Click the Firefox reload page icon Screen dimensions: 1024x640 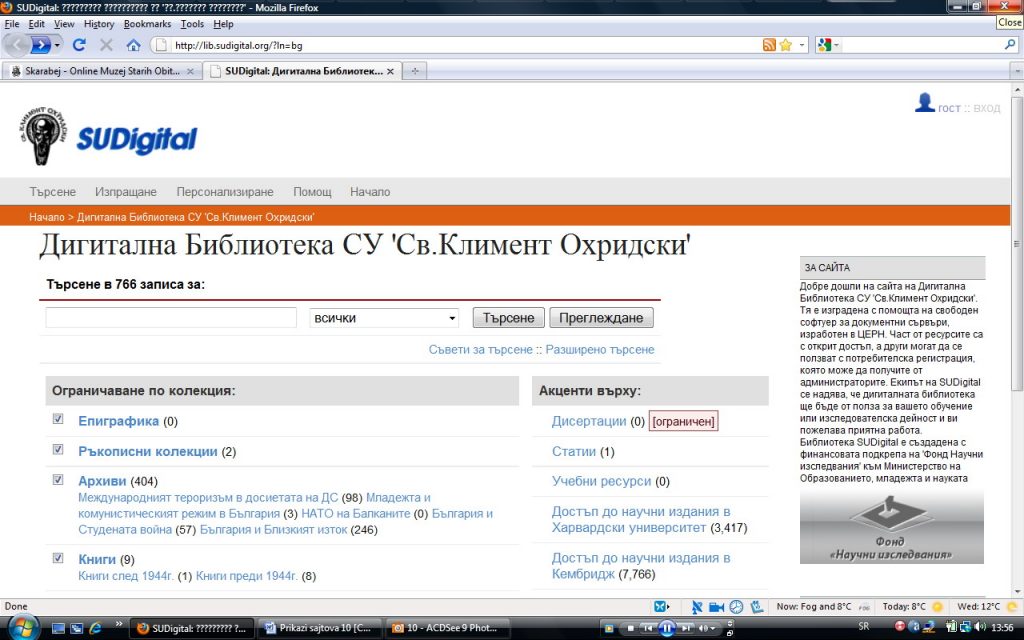(x=79, y=45)
